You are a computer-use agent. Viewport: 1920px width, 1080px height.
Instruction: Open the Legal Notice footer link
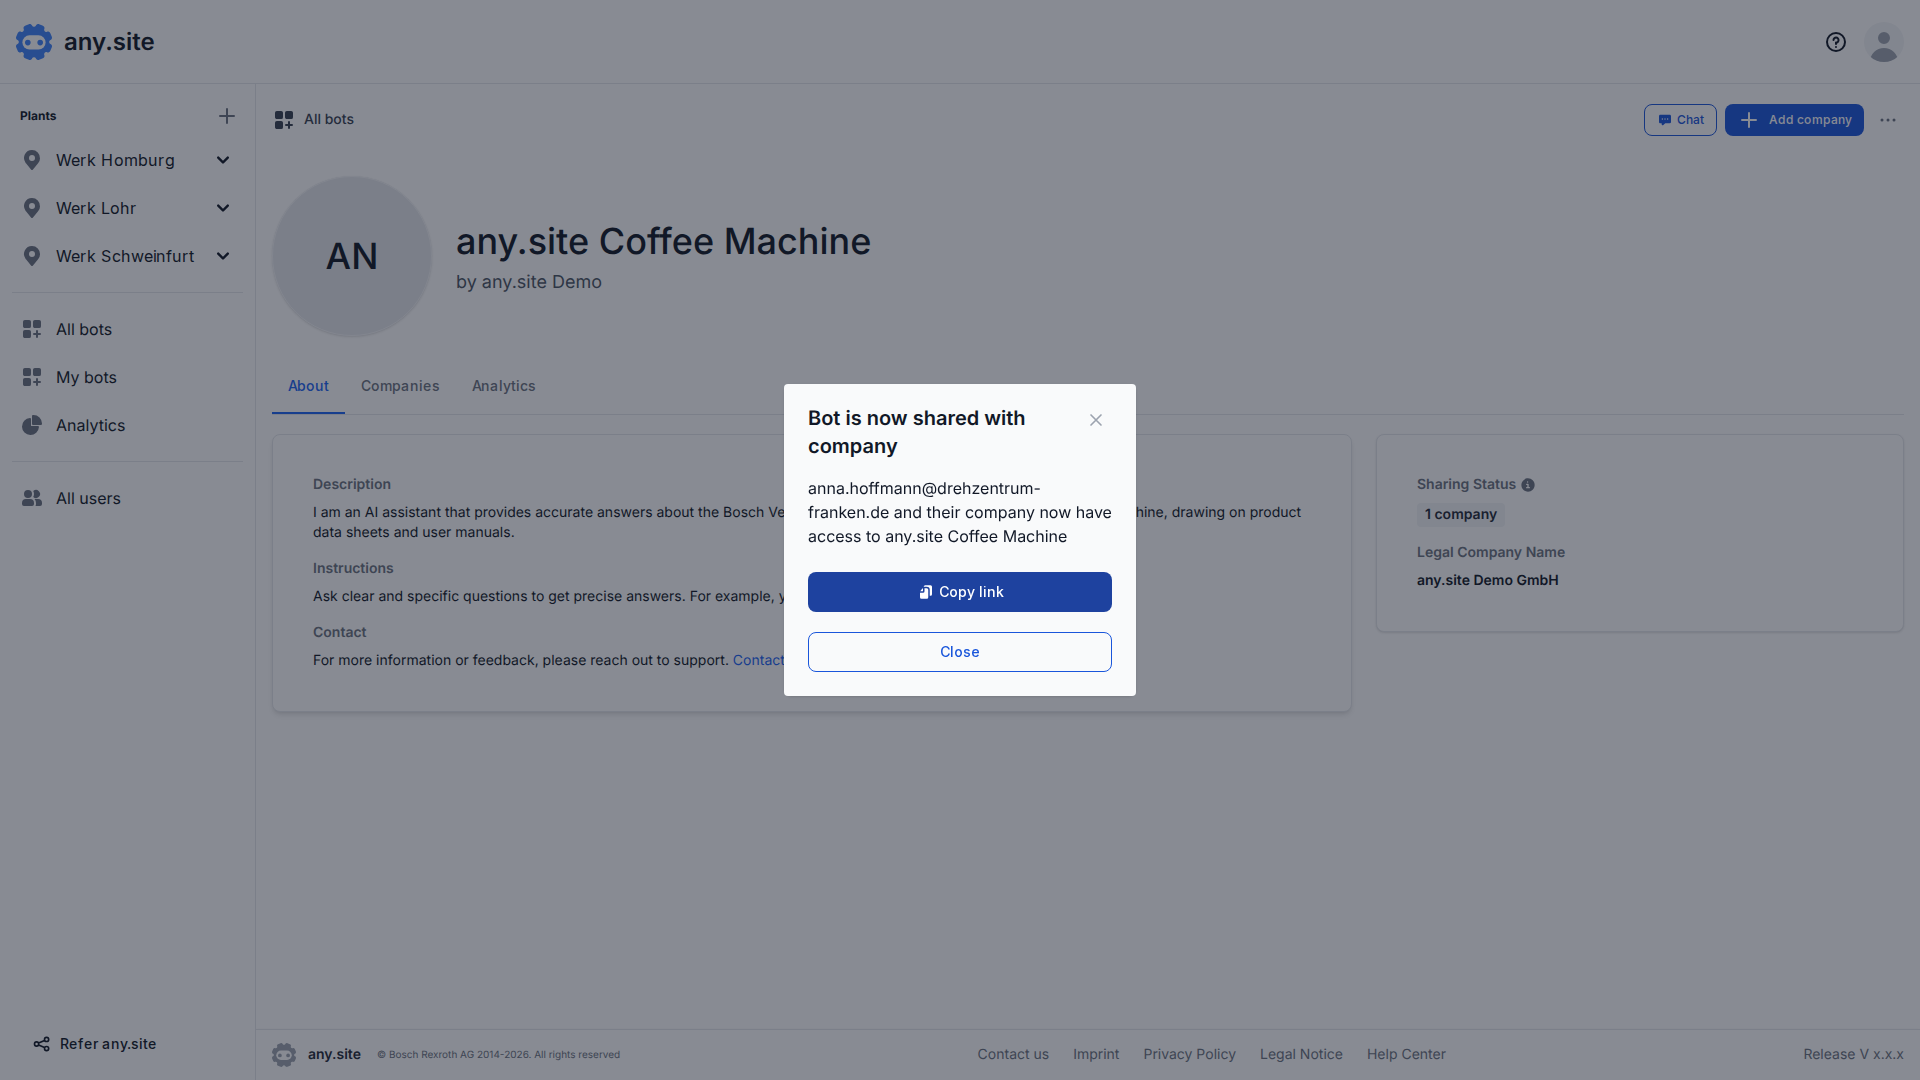click(x=1301, y=1054)
